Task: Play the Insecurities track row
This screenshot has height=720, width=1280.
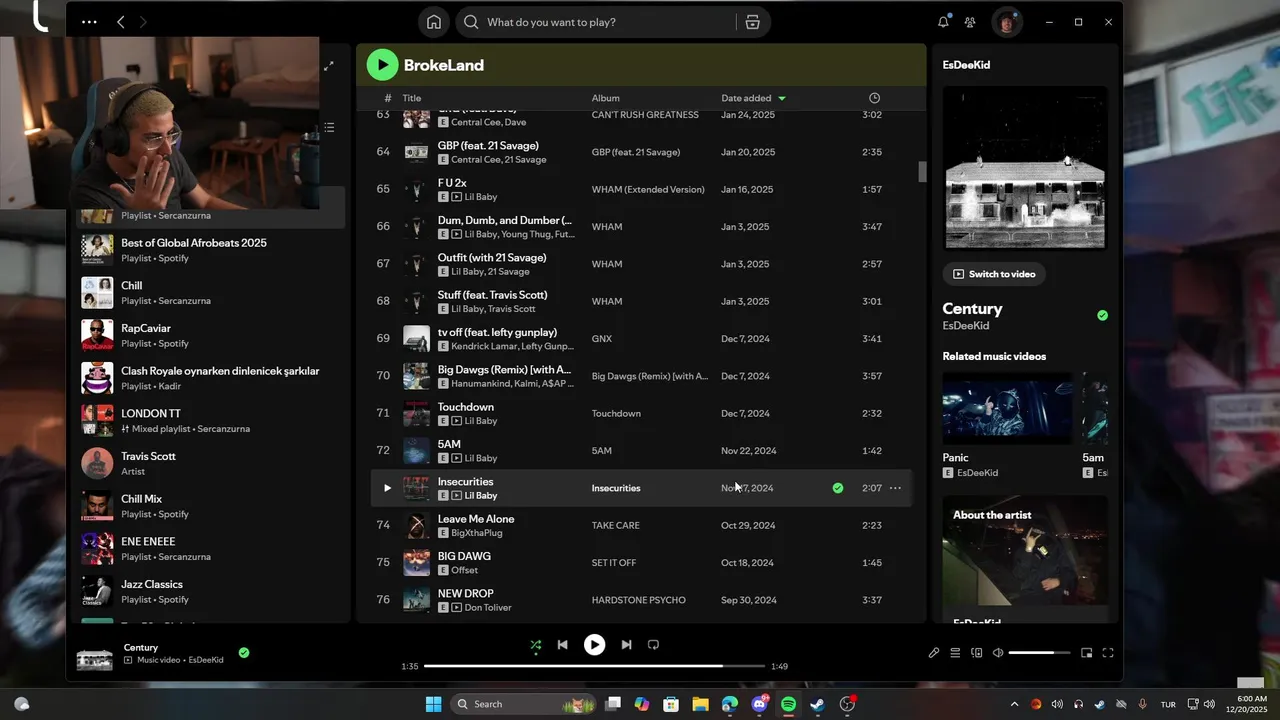Action: click(x=387, y=488)
